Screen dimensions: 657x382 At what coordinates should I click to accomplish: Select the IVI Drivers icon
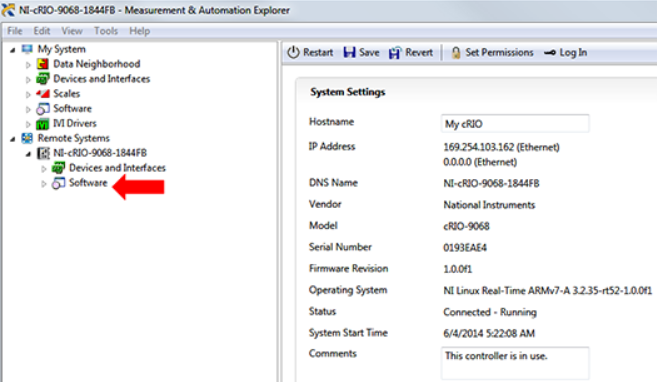[42, 124]
